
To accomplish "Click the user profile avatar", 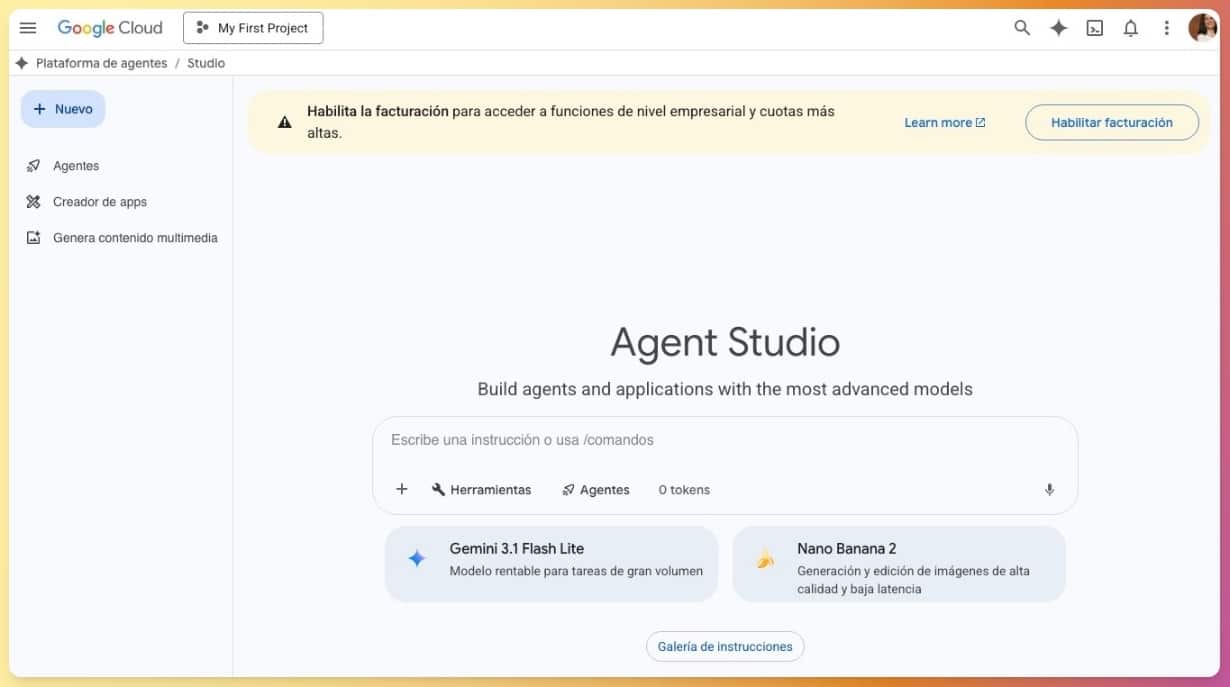I will pos(1202,28).
